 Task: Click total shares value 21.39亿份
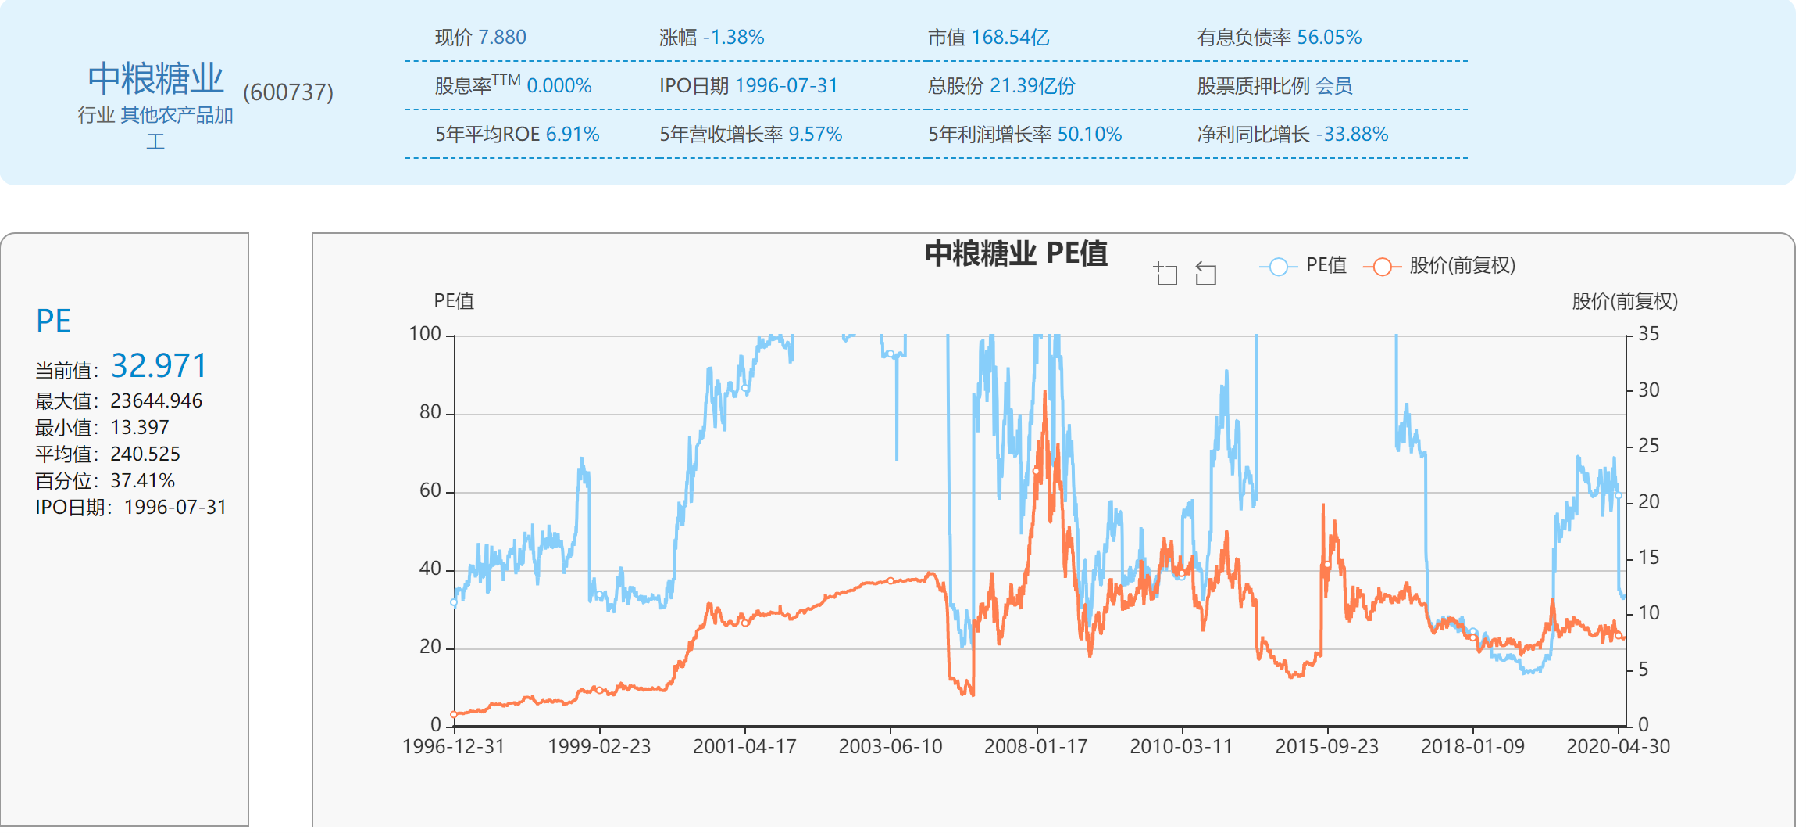point(1032,86)
